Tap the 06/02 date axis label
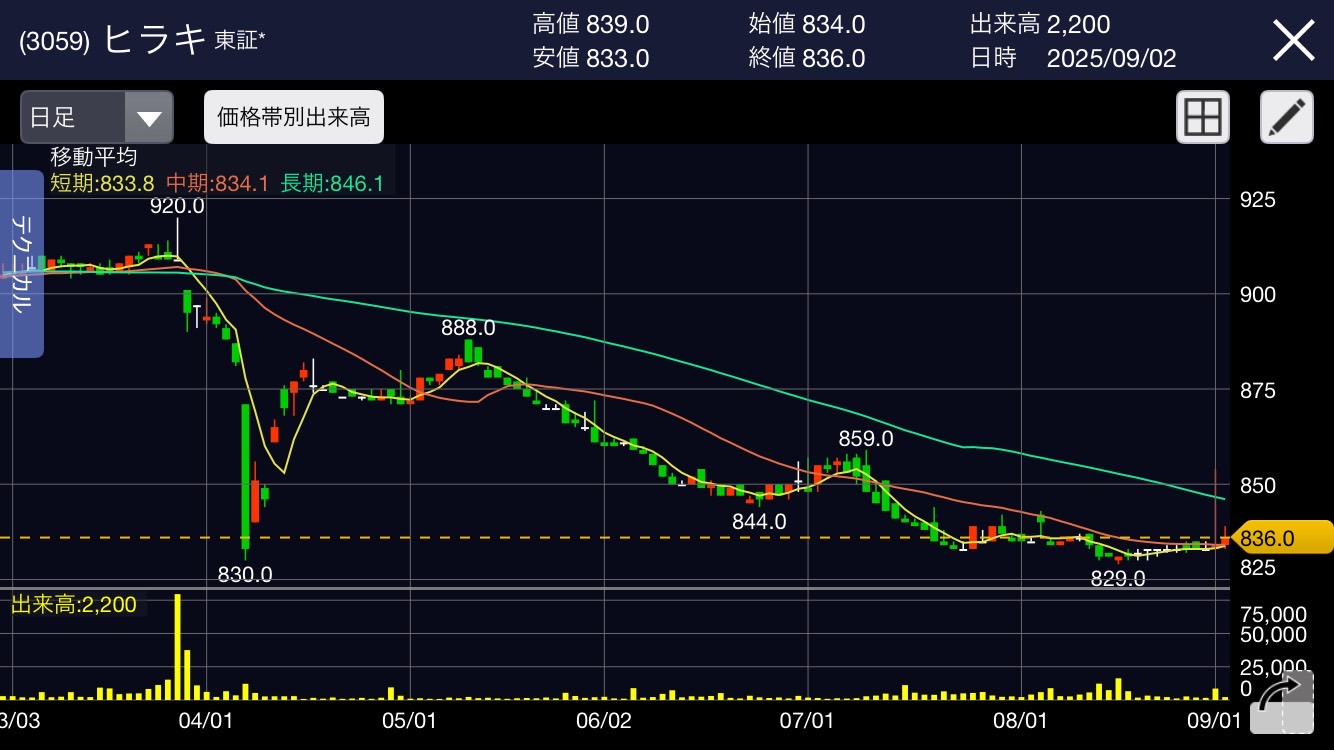The width and height of the screenshot is (1334, 750). (605, 721)
